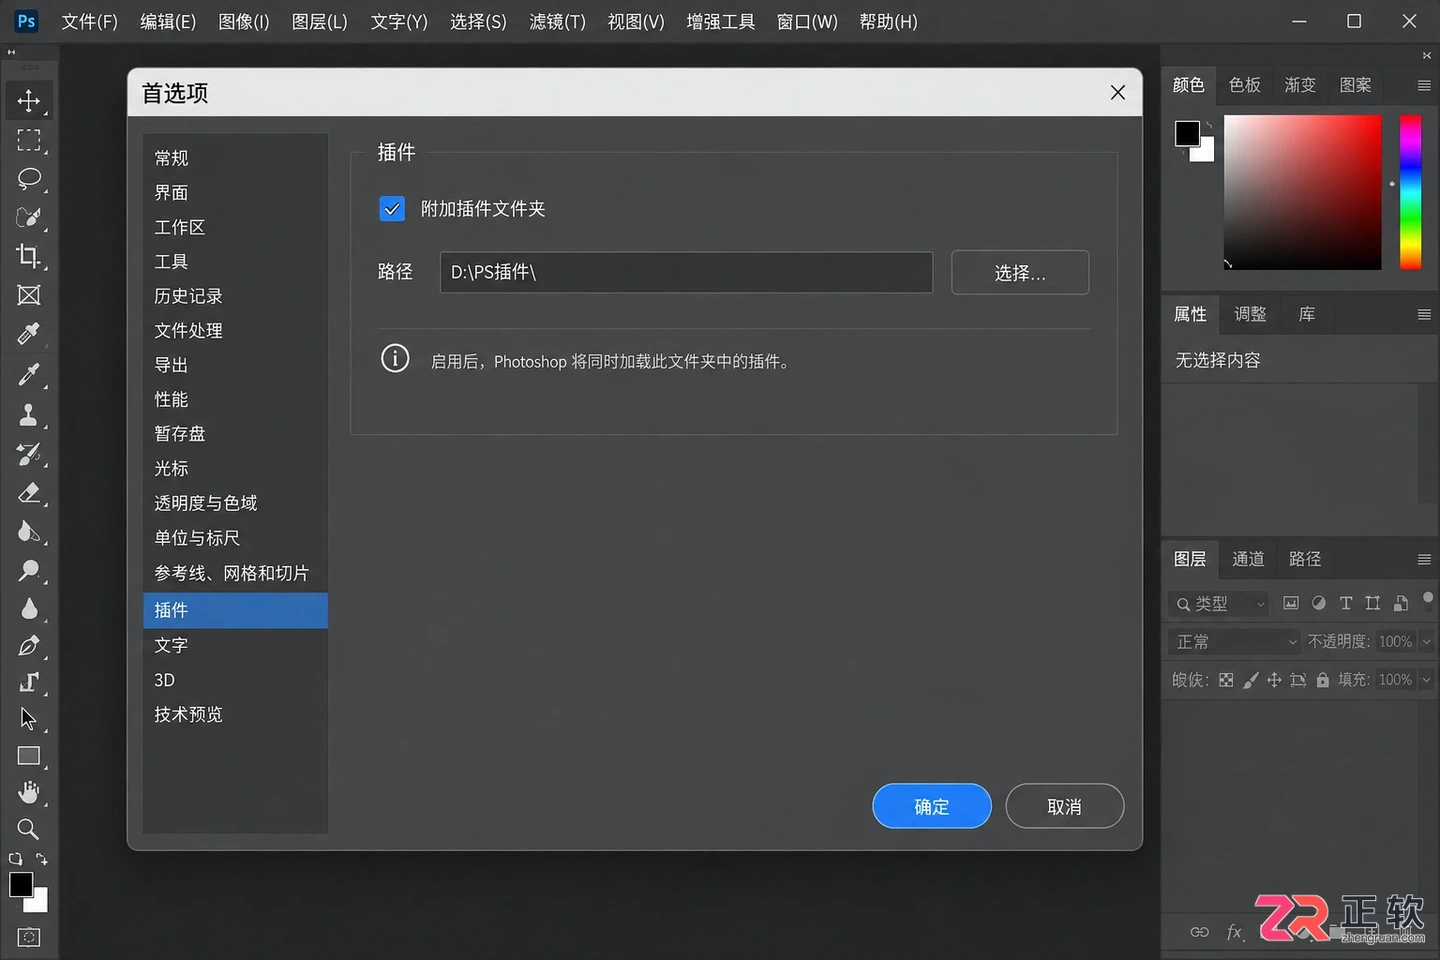Open the 文件(F) menu
Viewport: 1440px width, 960px height.
pos(89,22)
